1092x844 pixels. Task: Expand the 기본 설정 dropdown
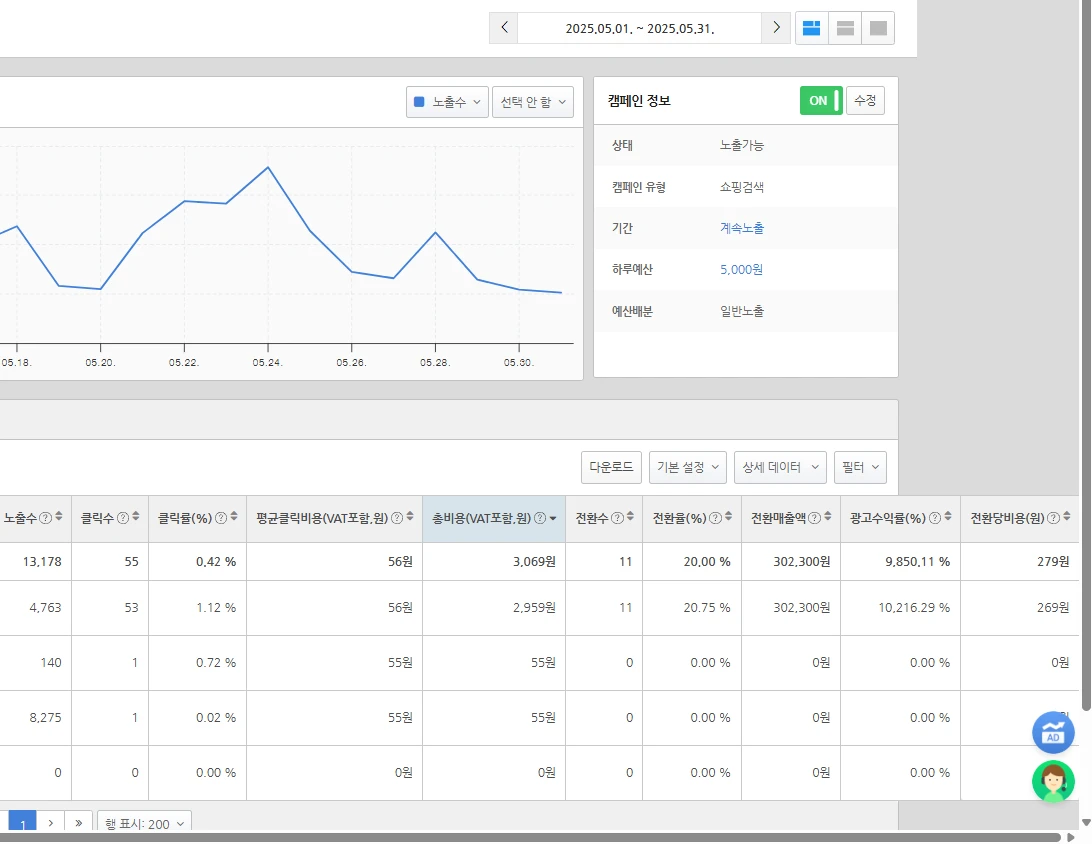coord(688,467)
